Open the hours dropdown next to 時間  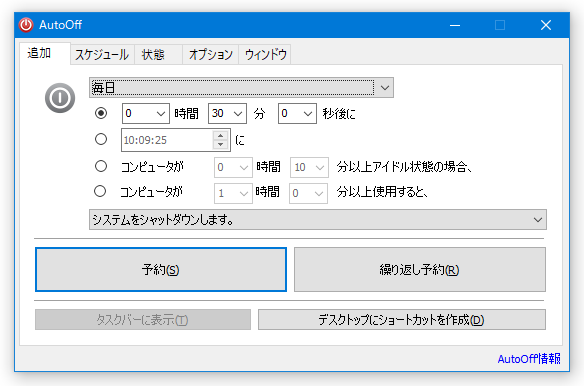(146, 113)
